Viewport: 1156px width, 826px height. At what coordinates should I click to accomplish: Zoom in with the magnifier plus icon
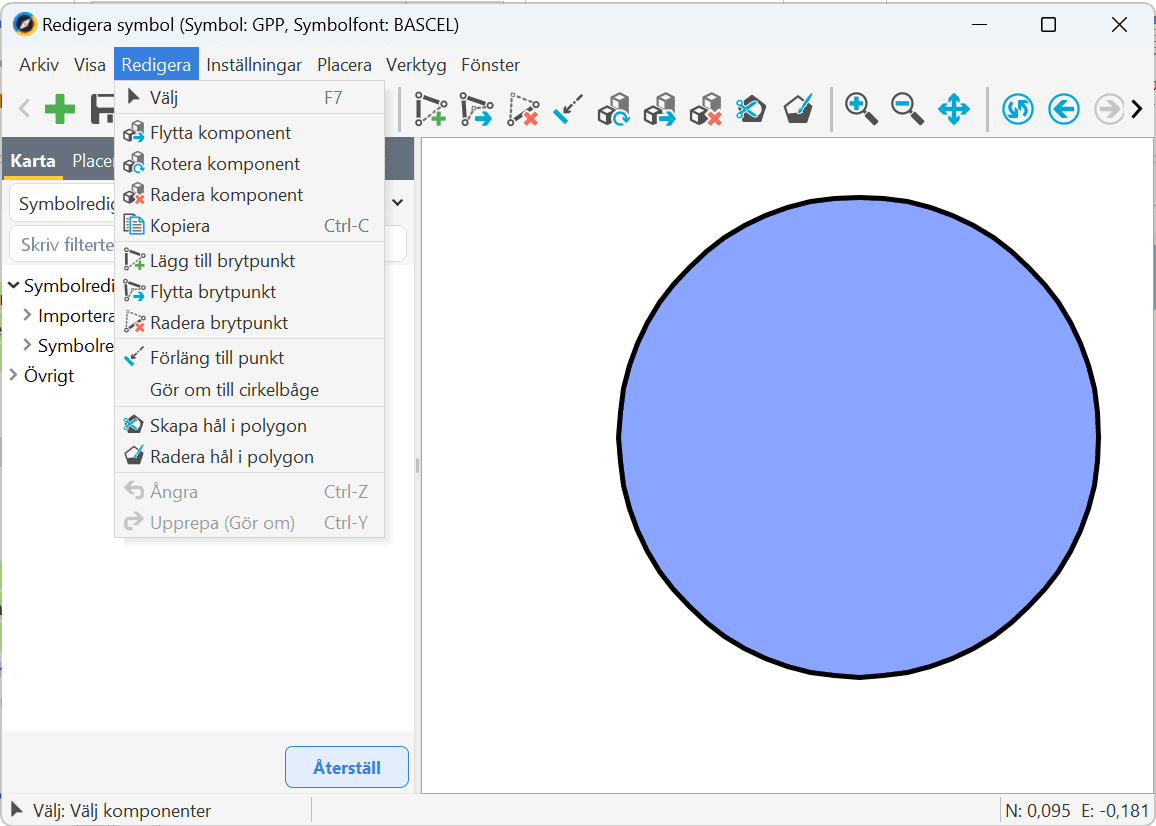tap(861, 109)
